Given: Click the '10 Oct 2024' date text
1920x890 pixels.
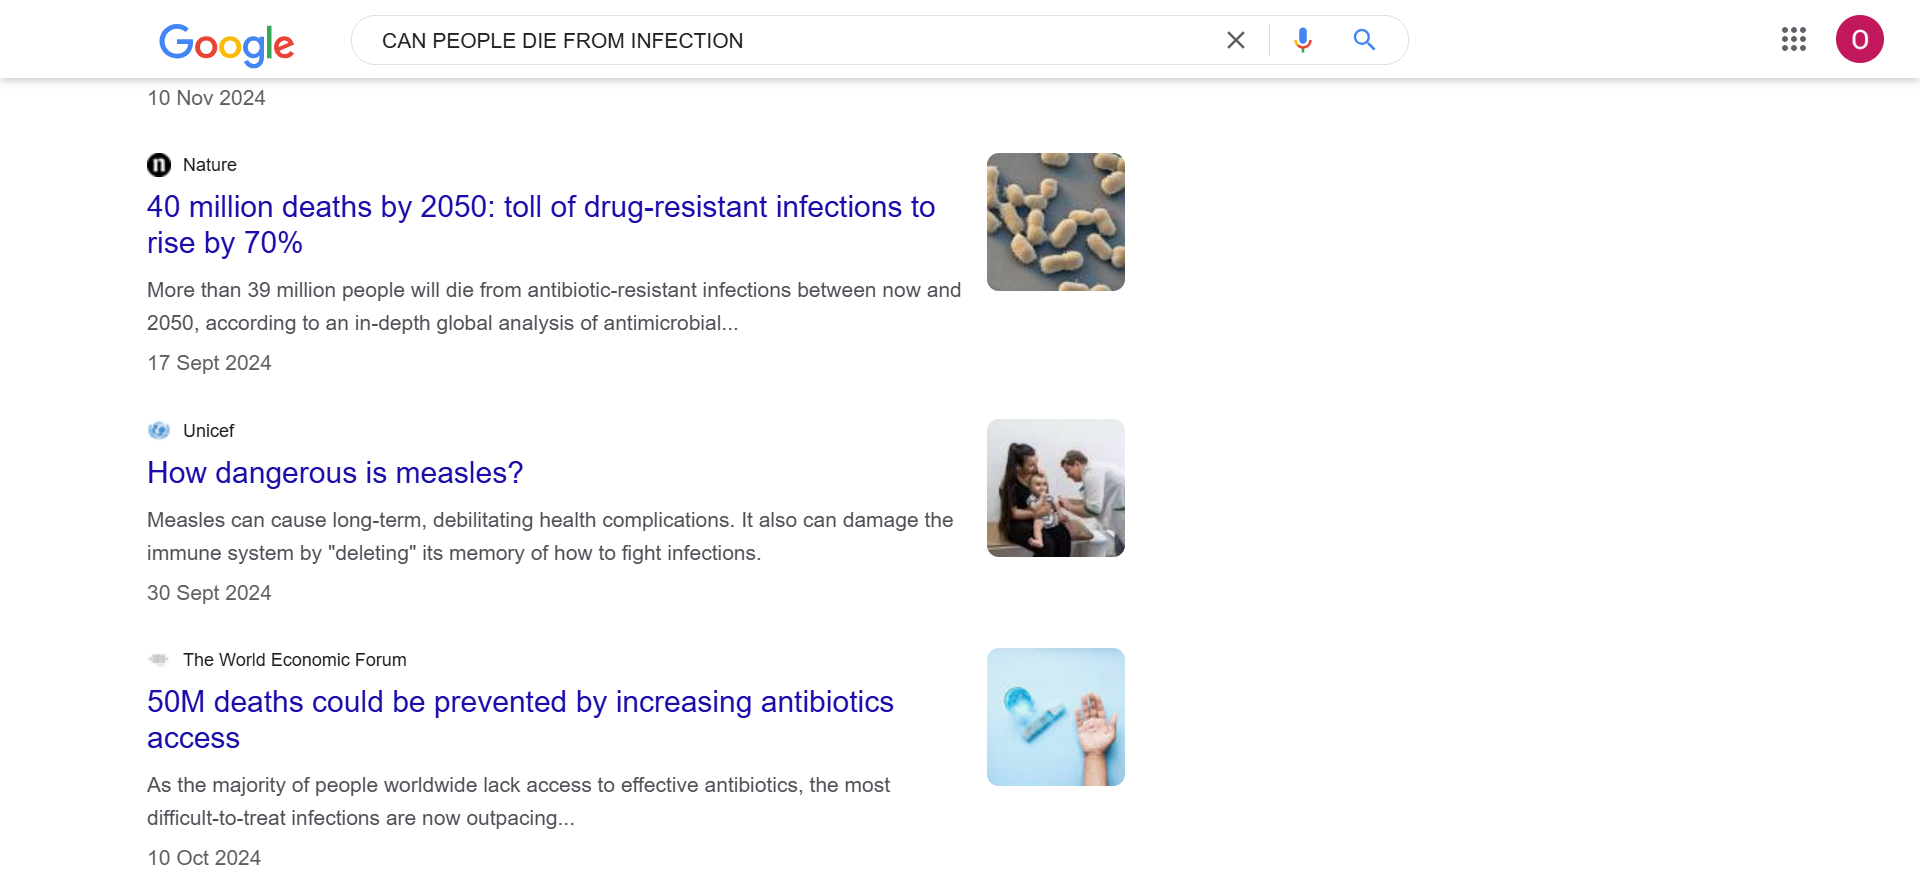Looking at the screenshot, I should tap(204, 858).
